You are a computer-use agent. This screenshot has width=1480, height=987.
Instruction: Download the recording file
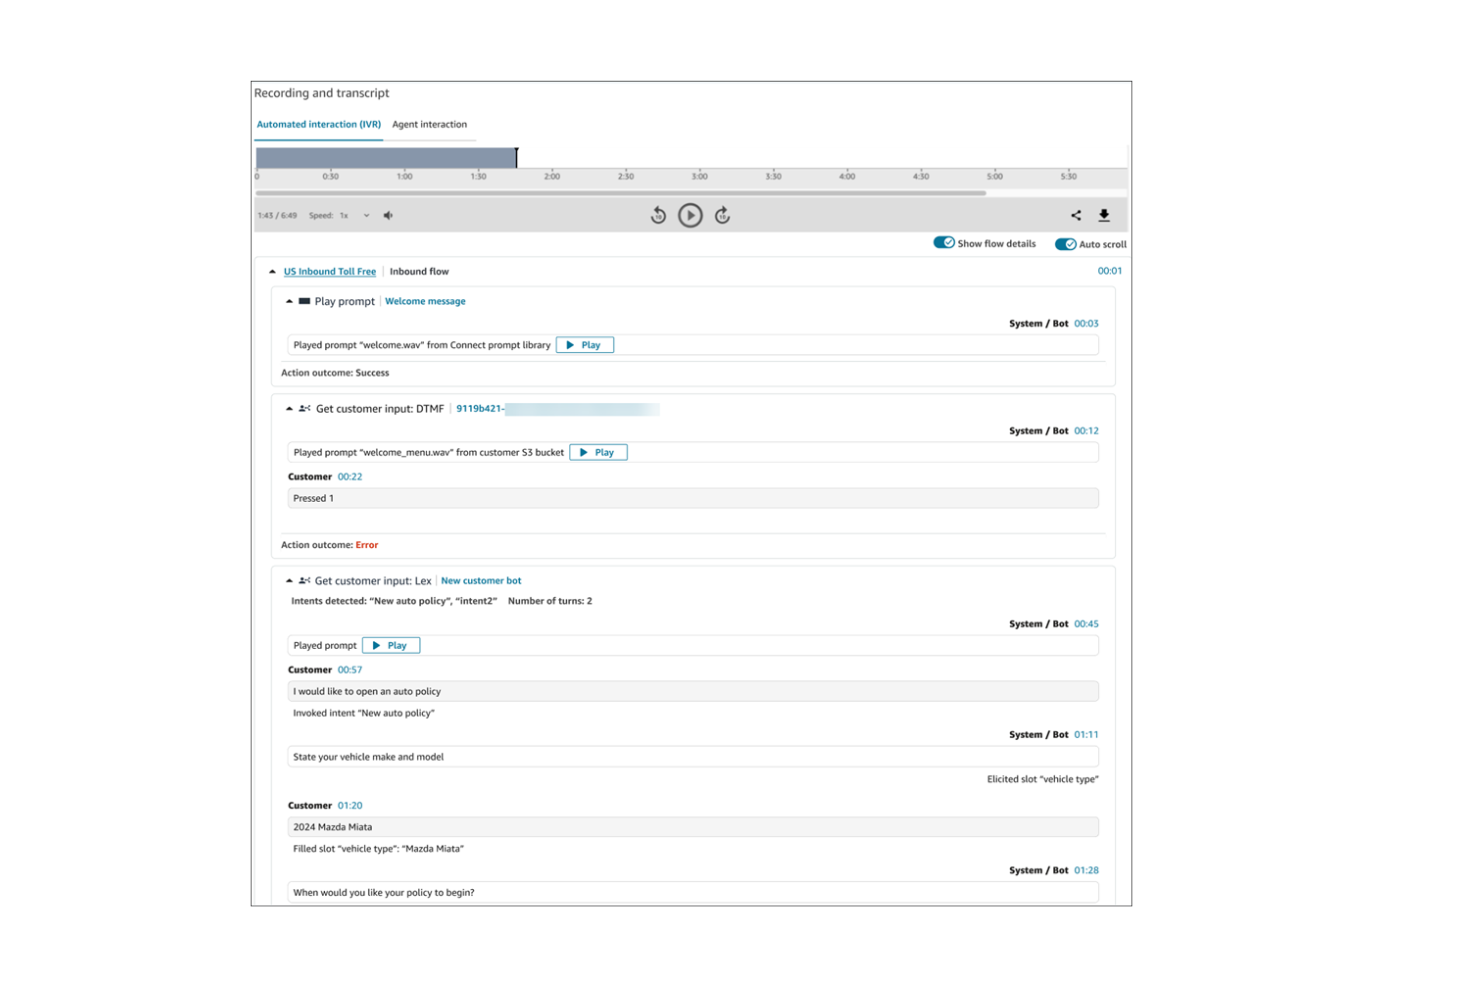pyautogui.click(x=1104, y=216)
